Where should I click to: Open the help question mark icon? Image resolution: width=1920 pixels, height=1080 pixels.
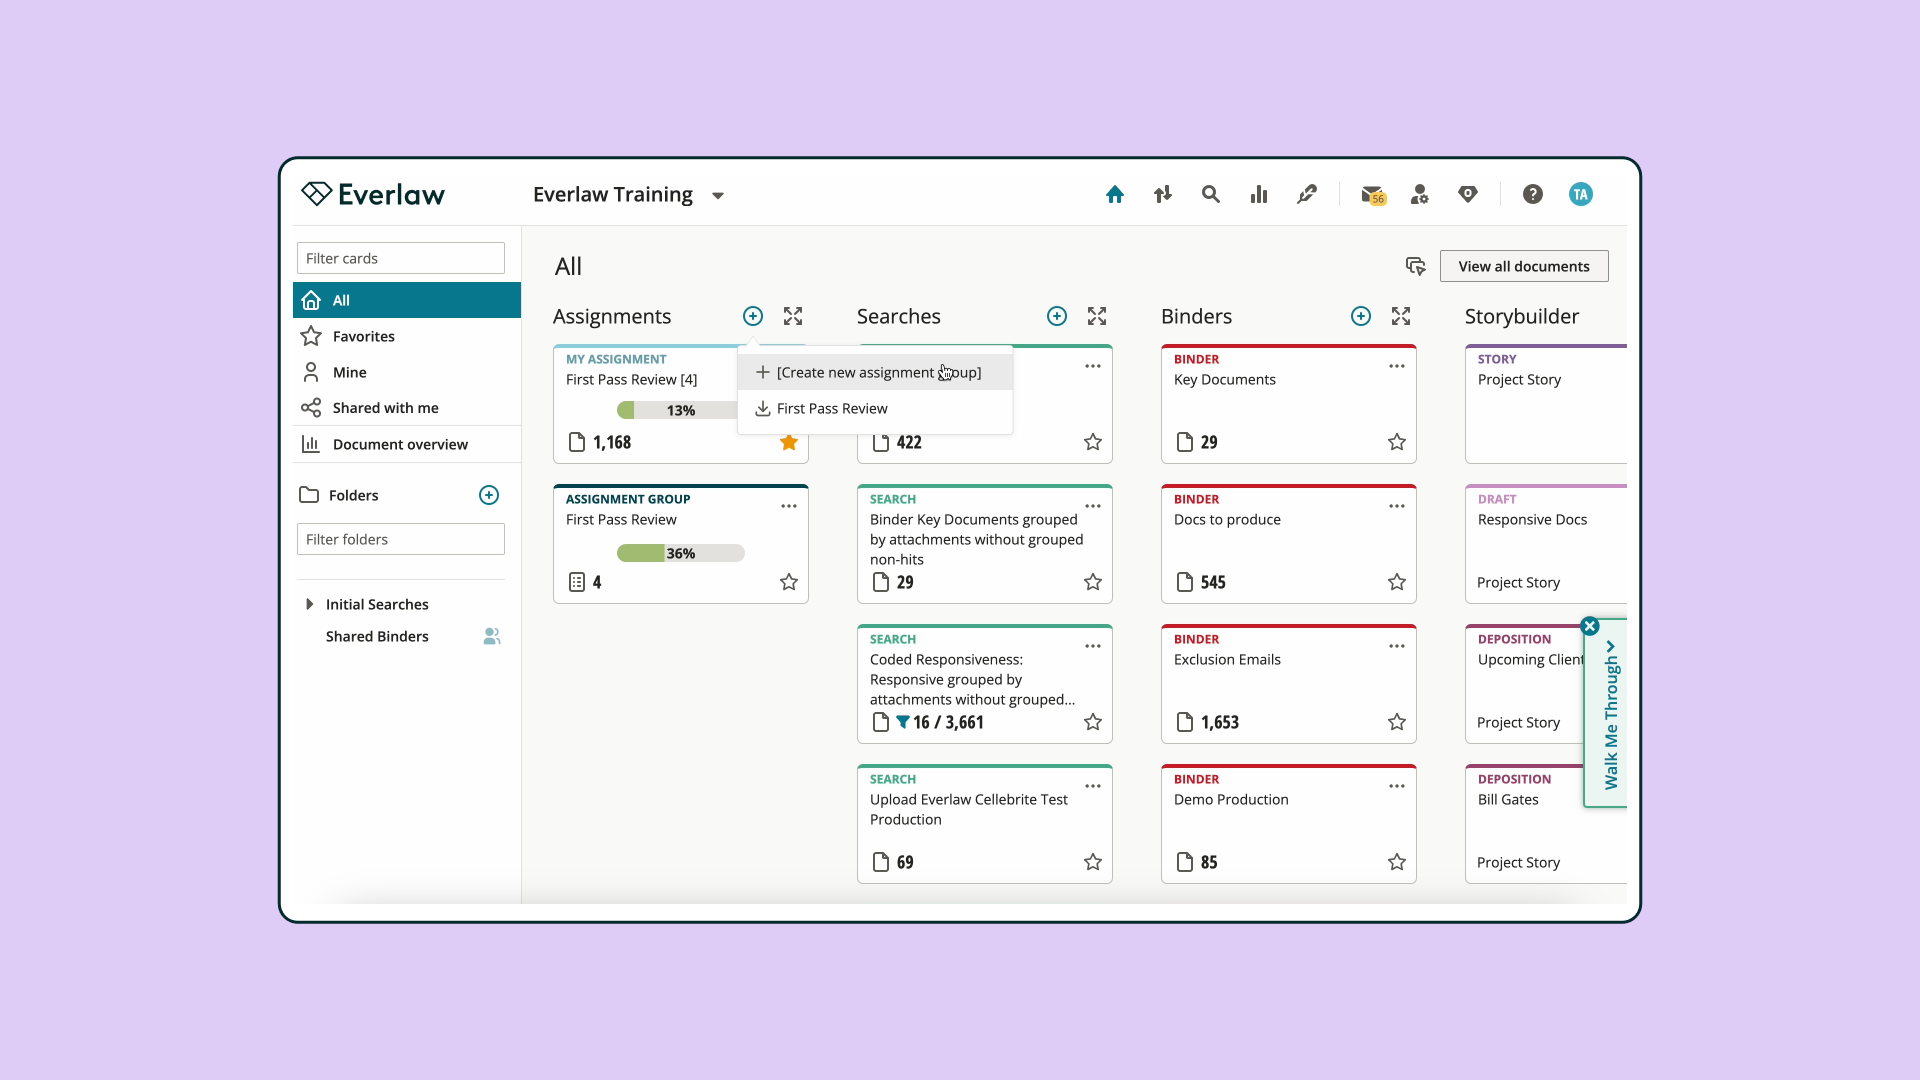(x=1532, y=194)
